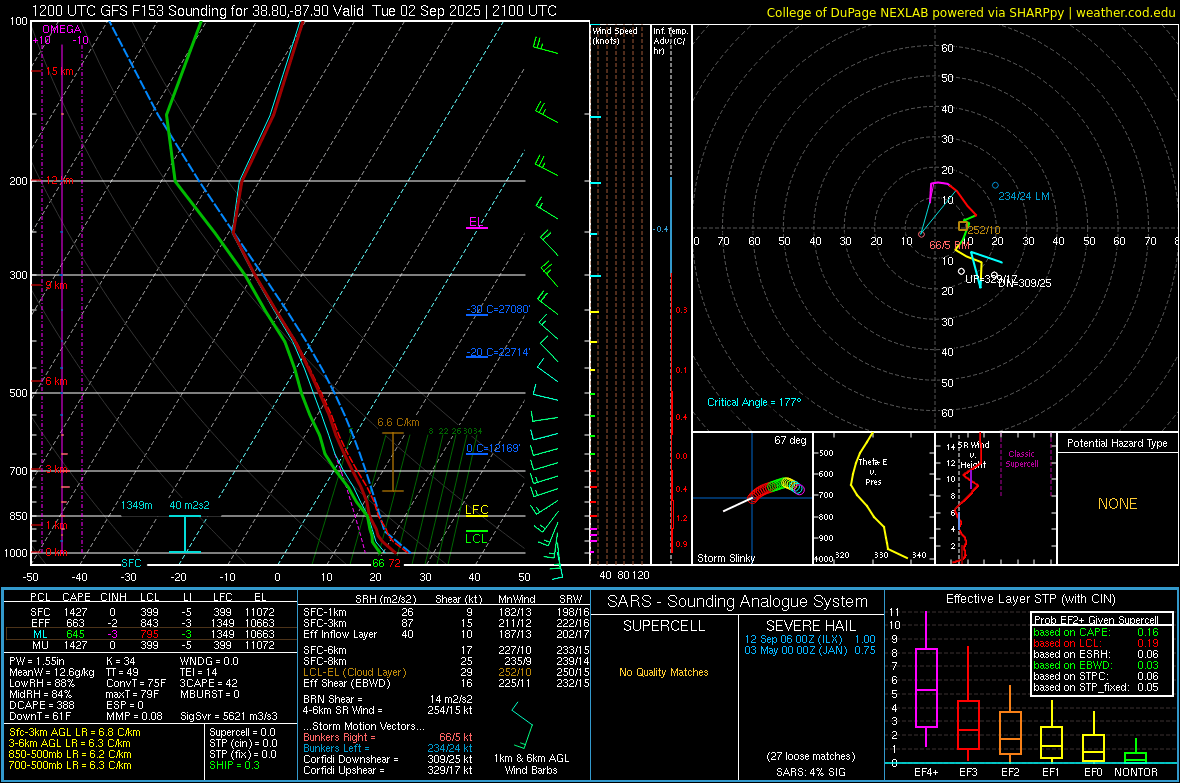Click the yellow LFC level label
Viewport: 1180px width, 783px height.
click(476, 510)
